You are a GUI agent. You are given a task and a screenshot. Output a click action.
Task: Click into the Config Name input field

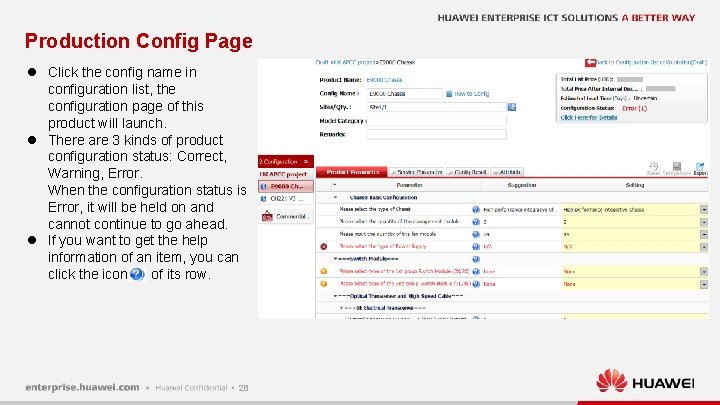click(x=405, y=94)
